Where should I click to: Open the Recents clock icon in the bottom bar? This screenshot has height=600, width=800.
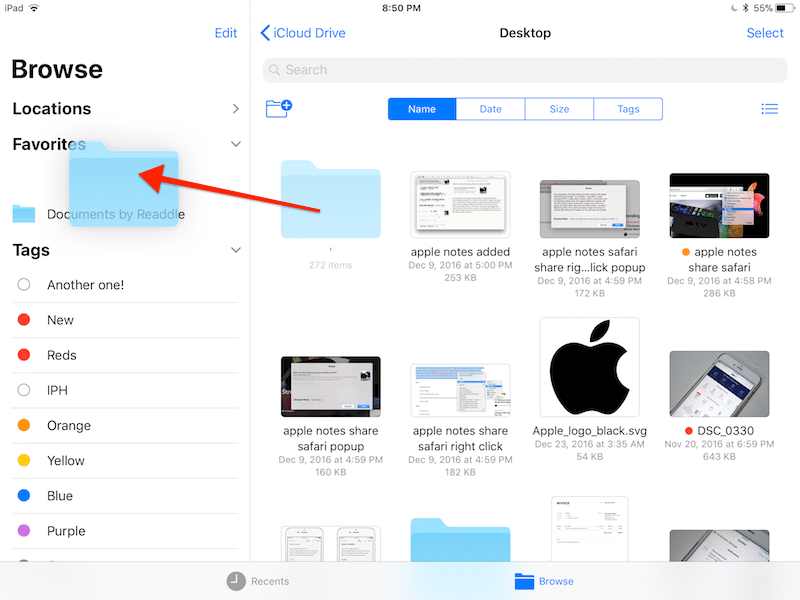[x=236, y=581]
